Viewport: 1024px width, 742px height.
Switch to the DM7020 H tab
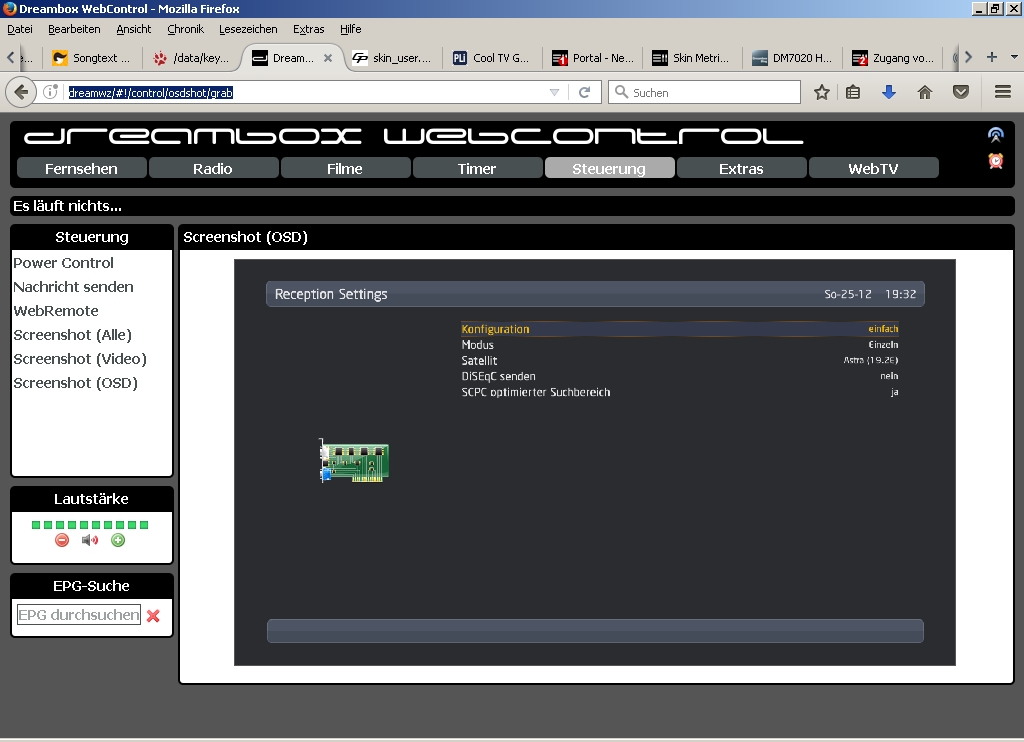click(792, 58)
